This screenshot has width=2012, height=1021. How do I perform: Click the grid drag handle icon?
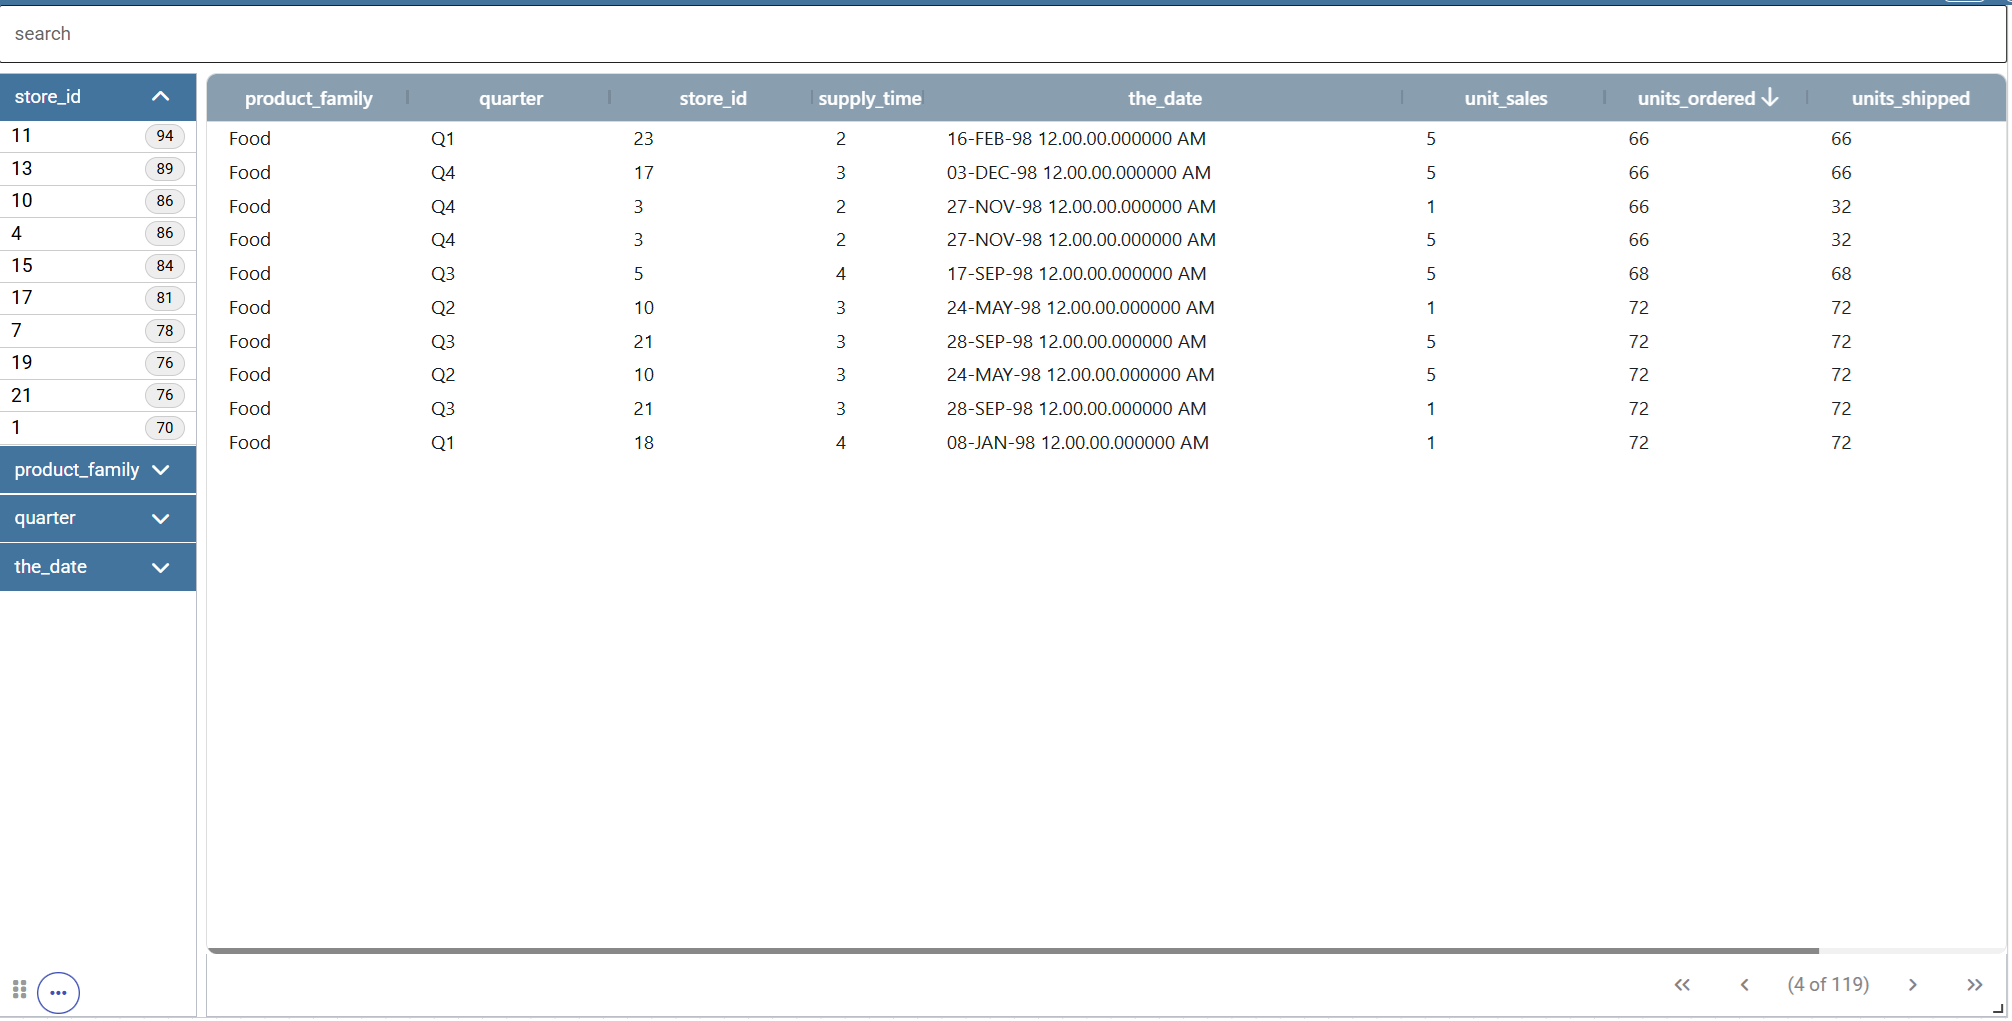click(x=19, y=990)
